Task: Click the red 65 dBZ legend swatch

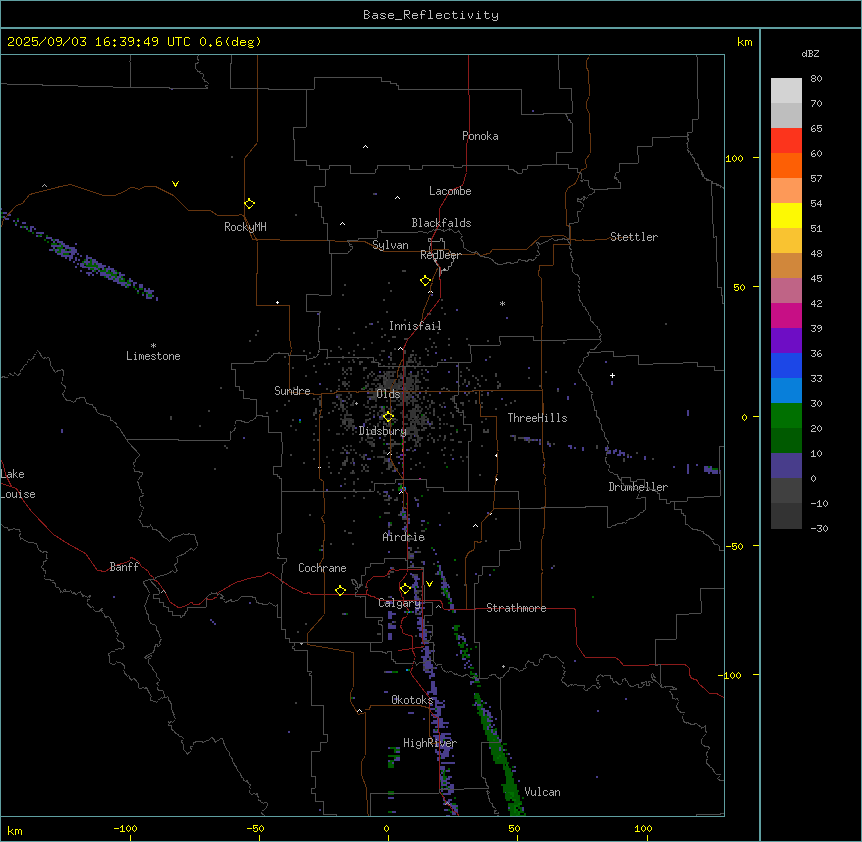Action: [786, 141]
